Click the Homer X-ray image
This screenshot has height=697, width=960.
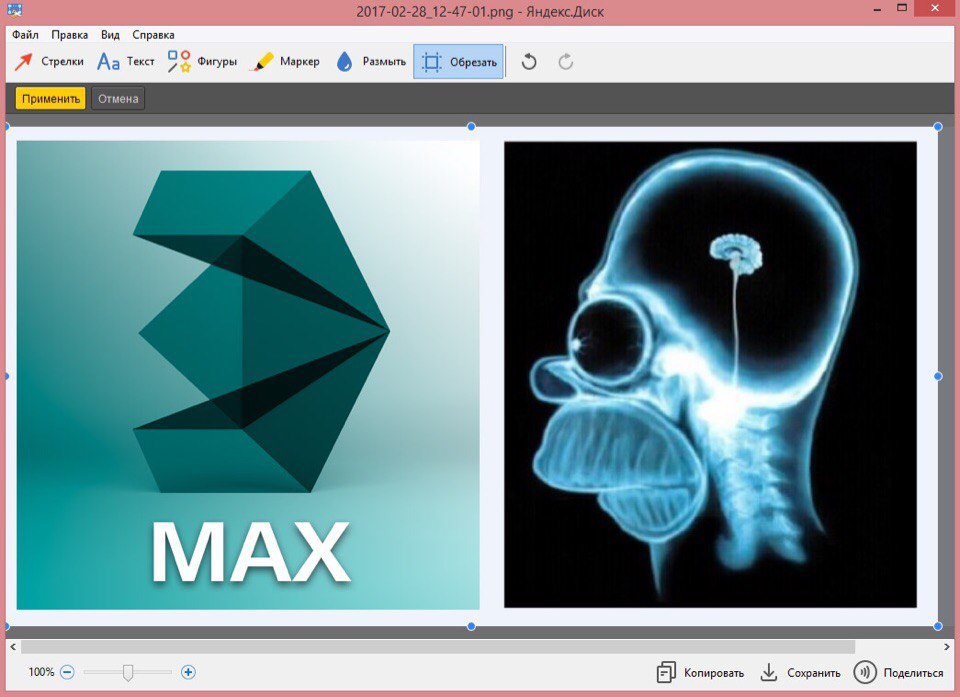tap(710, 375)
